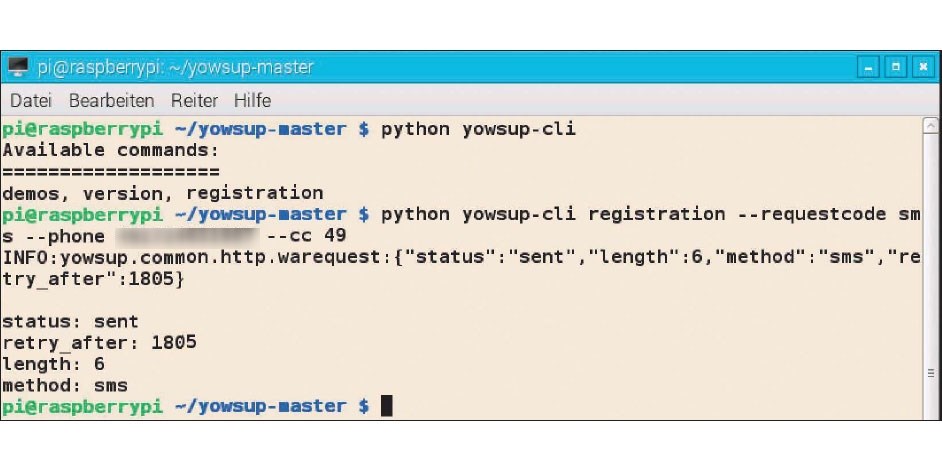This screenshot has height=471, width=942.
Task: Click the black cursor block at the last prompt
Action: pos(386,406)
